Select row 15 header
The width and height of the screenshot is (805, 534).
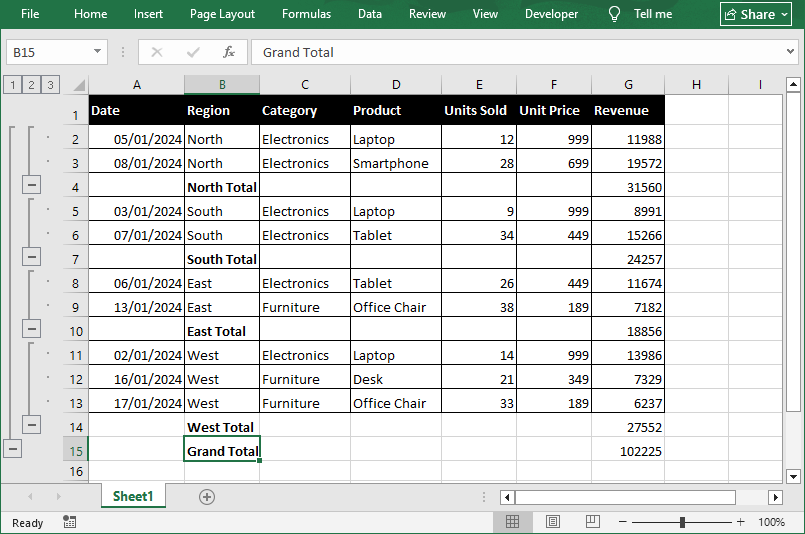[x=75, y=451]
